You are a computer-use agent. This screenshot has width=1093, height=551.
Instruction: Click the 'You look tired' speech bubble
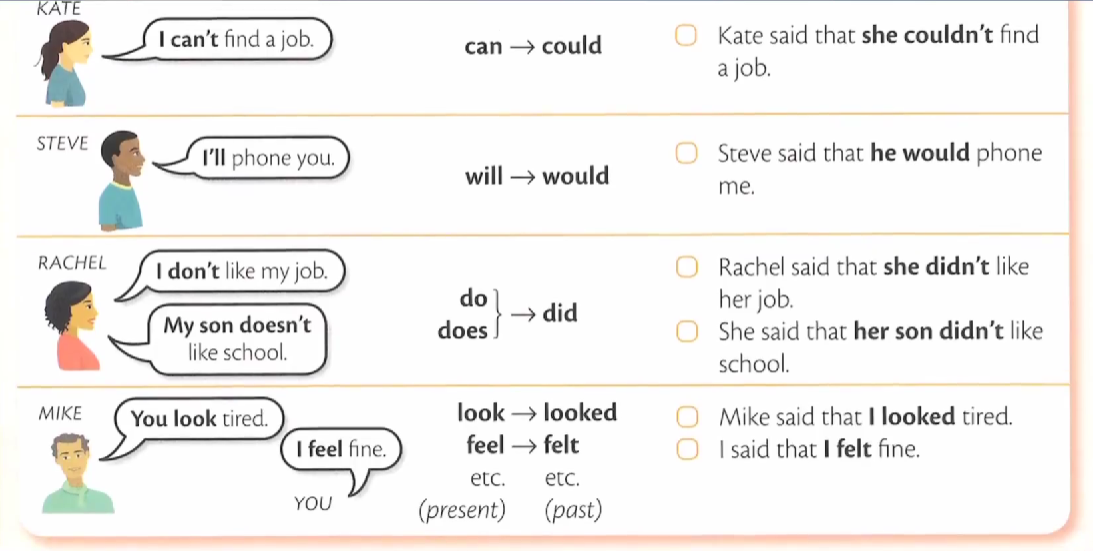tap(200, 419)
